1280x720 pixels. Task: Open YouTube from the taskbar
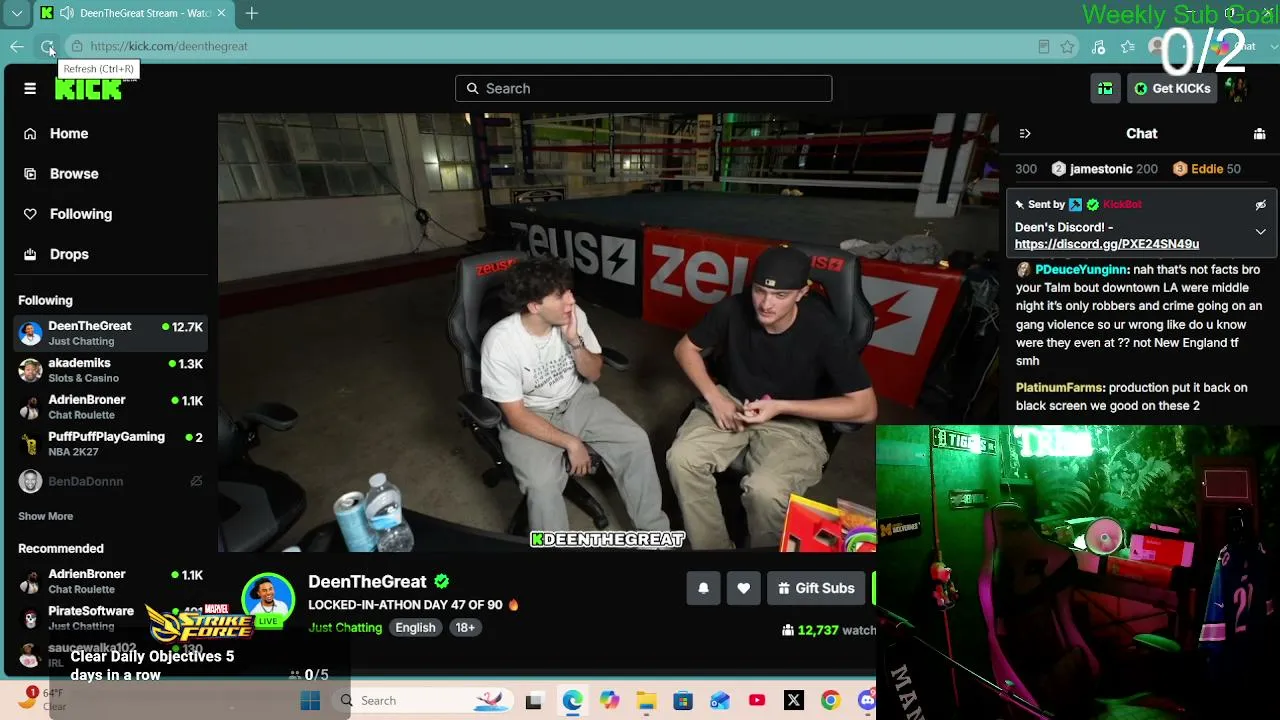[x=757, y=701]
